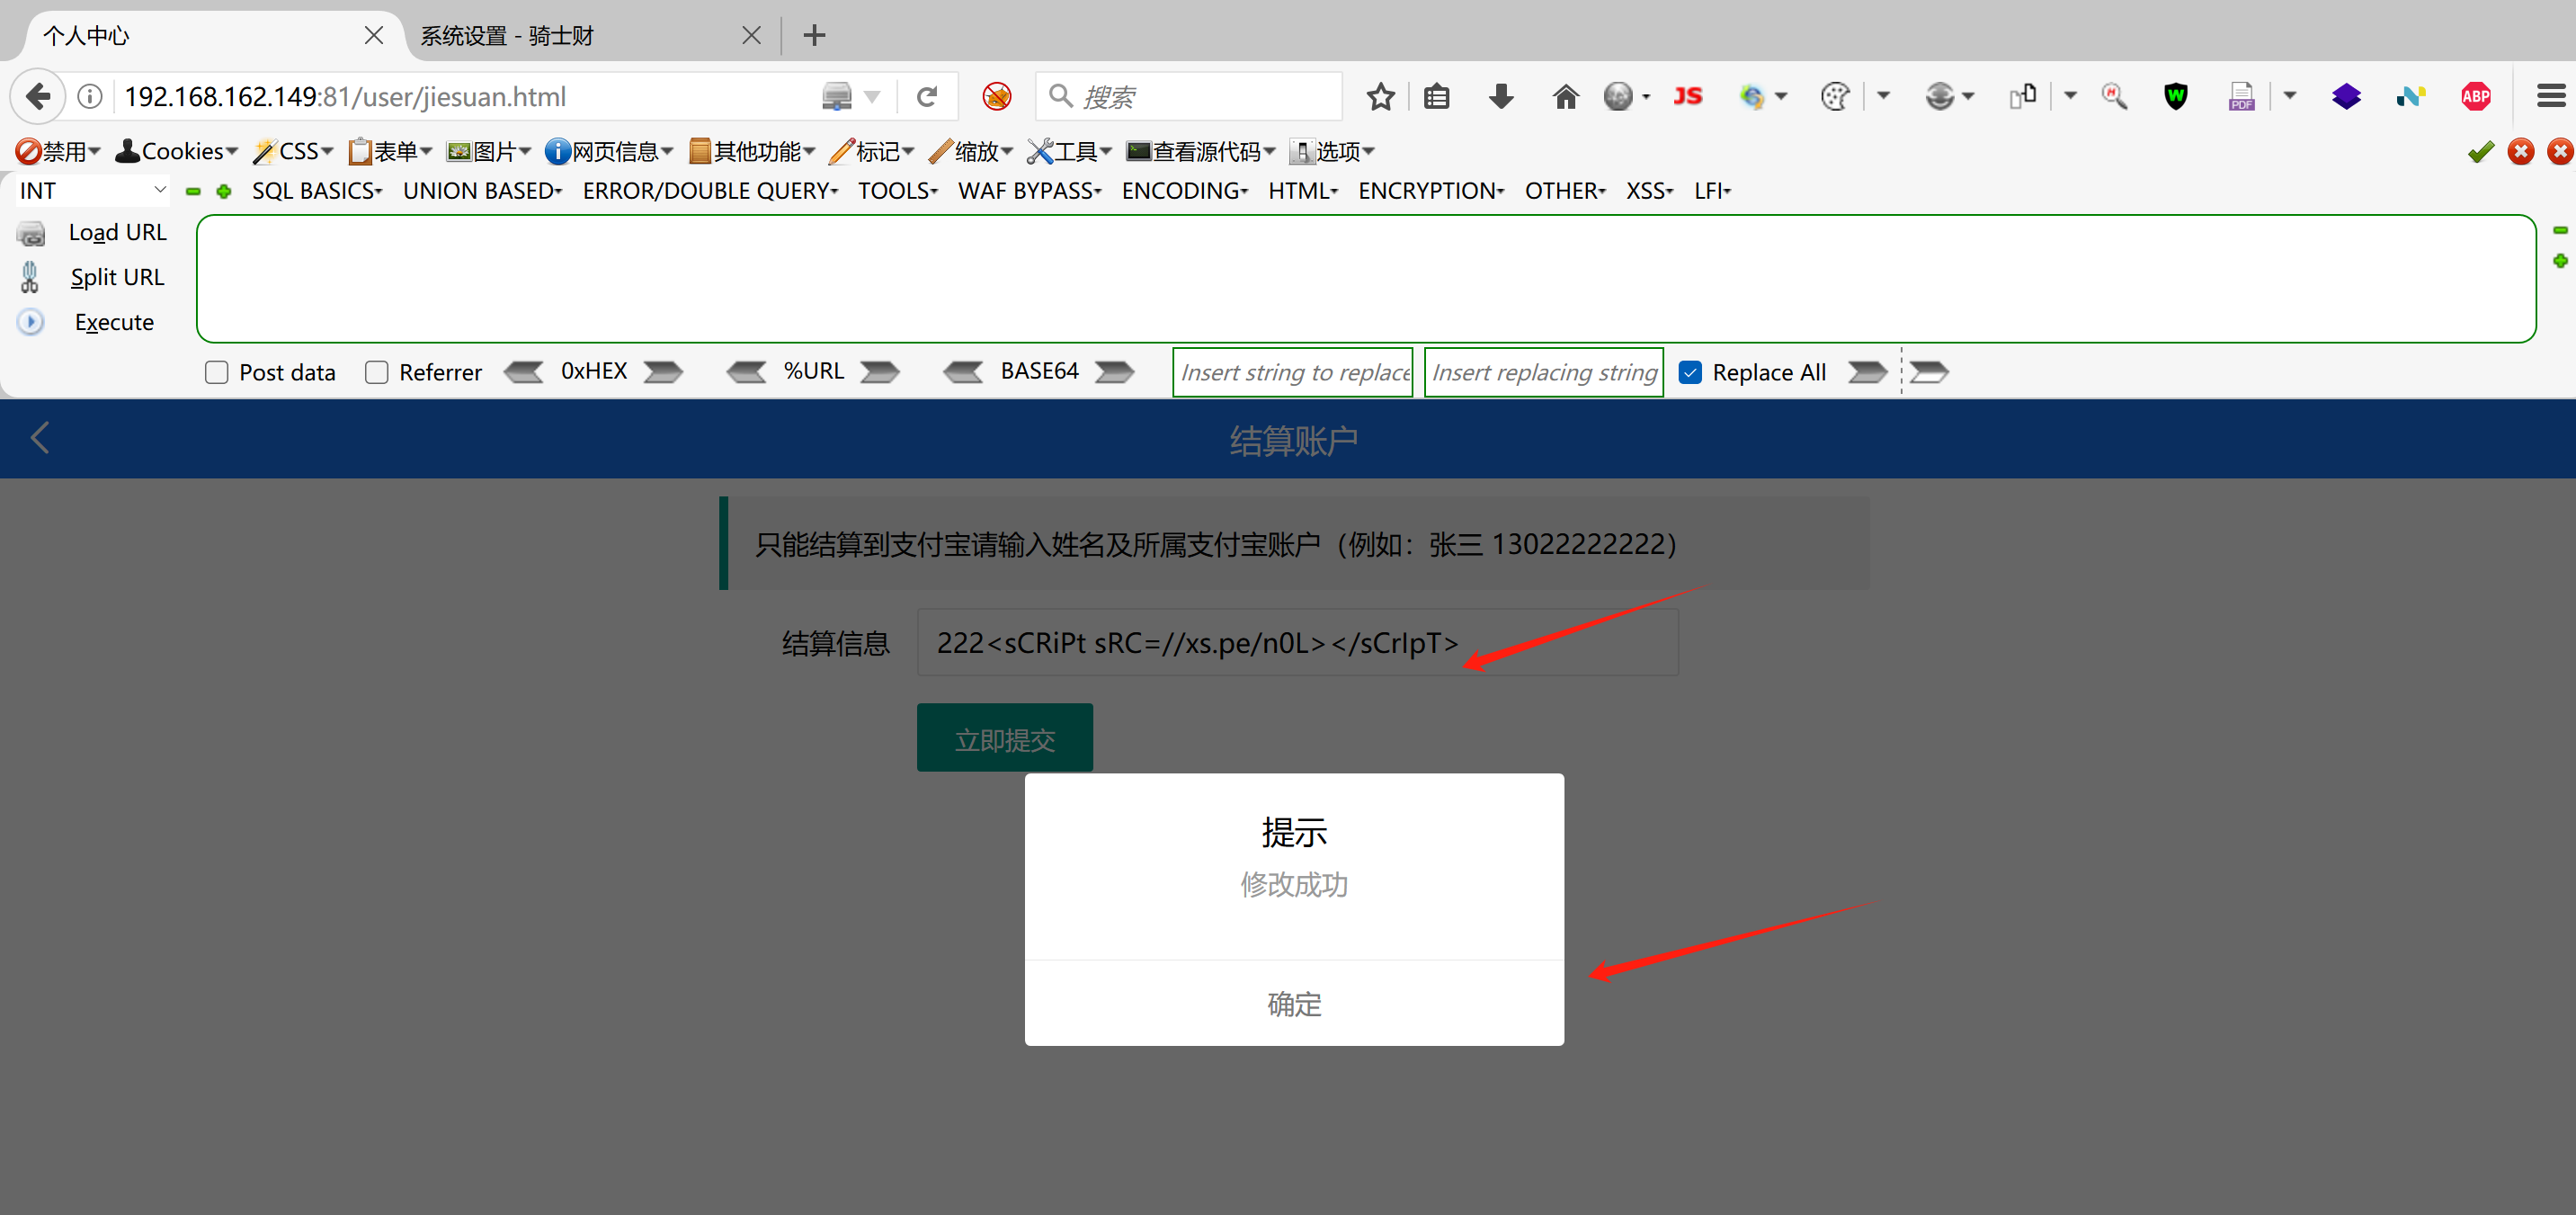
Task: Open the INT type dropdown
Action: [92, 190]
